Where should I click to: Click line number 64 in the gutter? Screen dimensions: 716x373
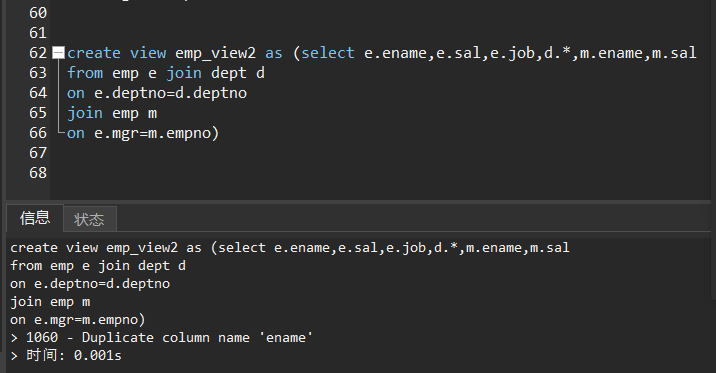38,93
